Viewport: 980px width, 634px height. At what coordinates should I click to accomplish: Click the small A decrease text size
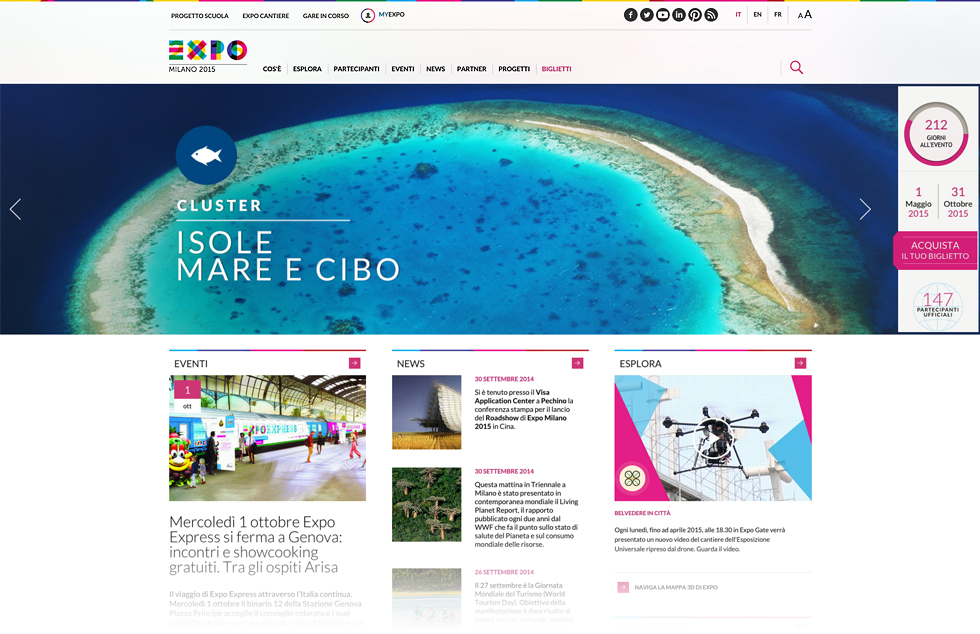click(x=800, y=16)
